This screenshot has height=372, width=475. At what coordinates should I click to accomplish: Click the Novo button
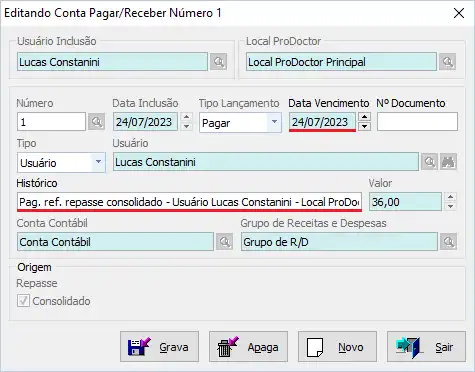click(x=337, y=347)
